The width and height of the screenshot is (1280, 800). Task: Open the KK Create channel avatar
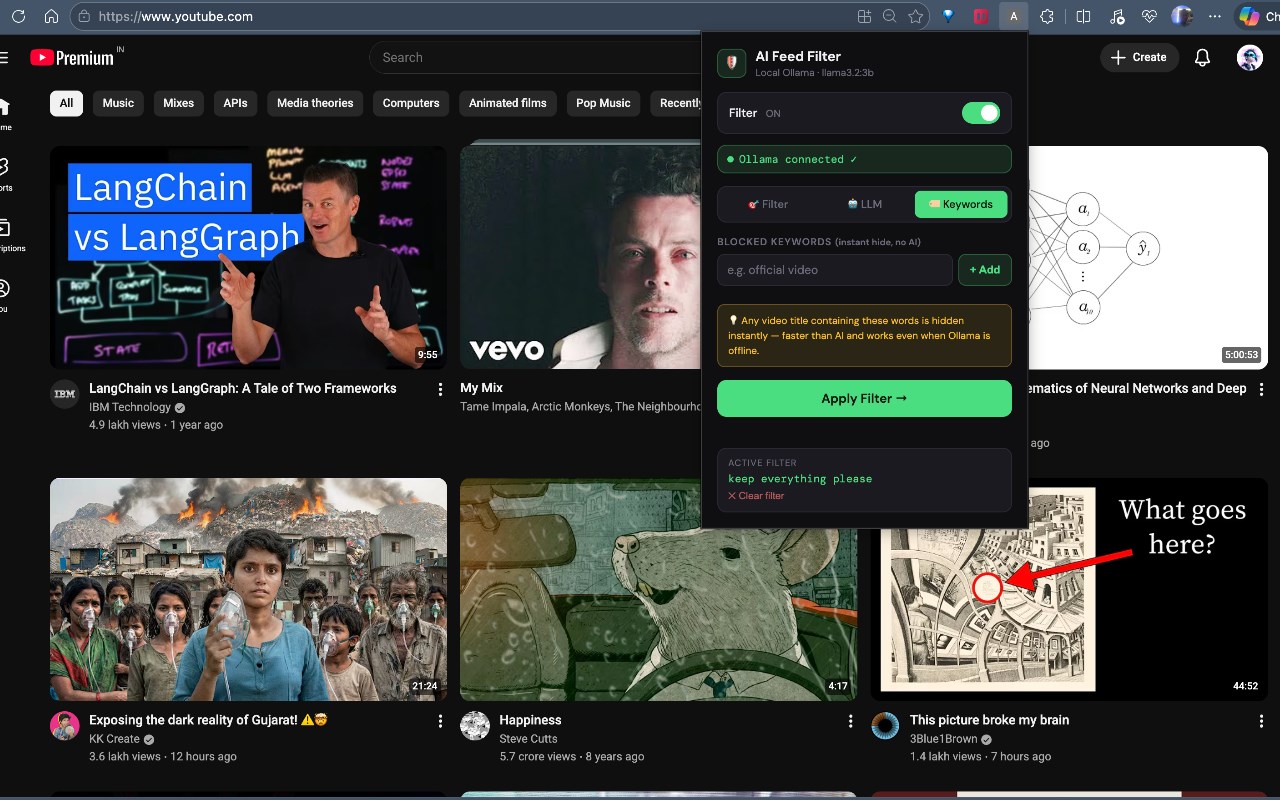point(64,726)
